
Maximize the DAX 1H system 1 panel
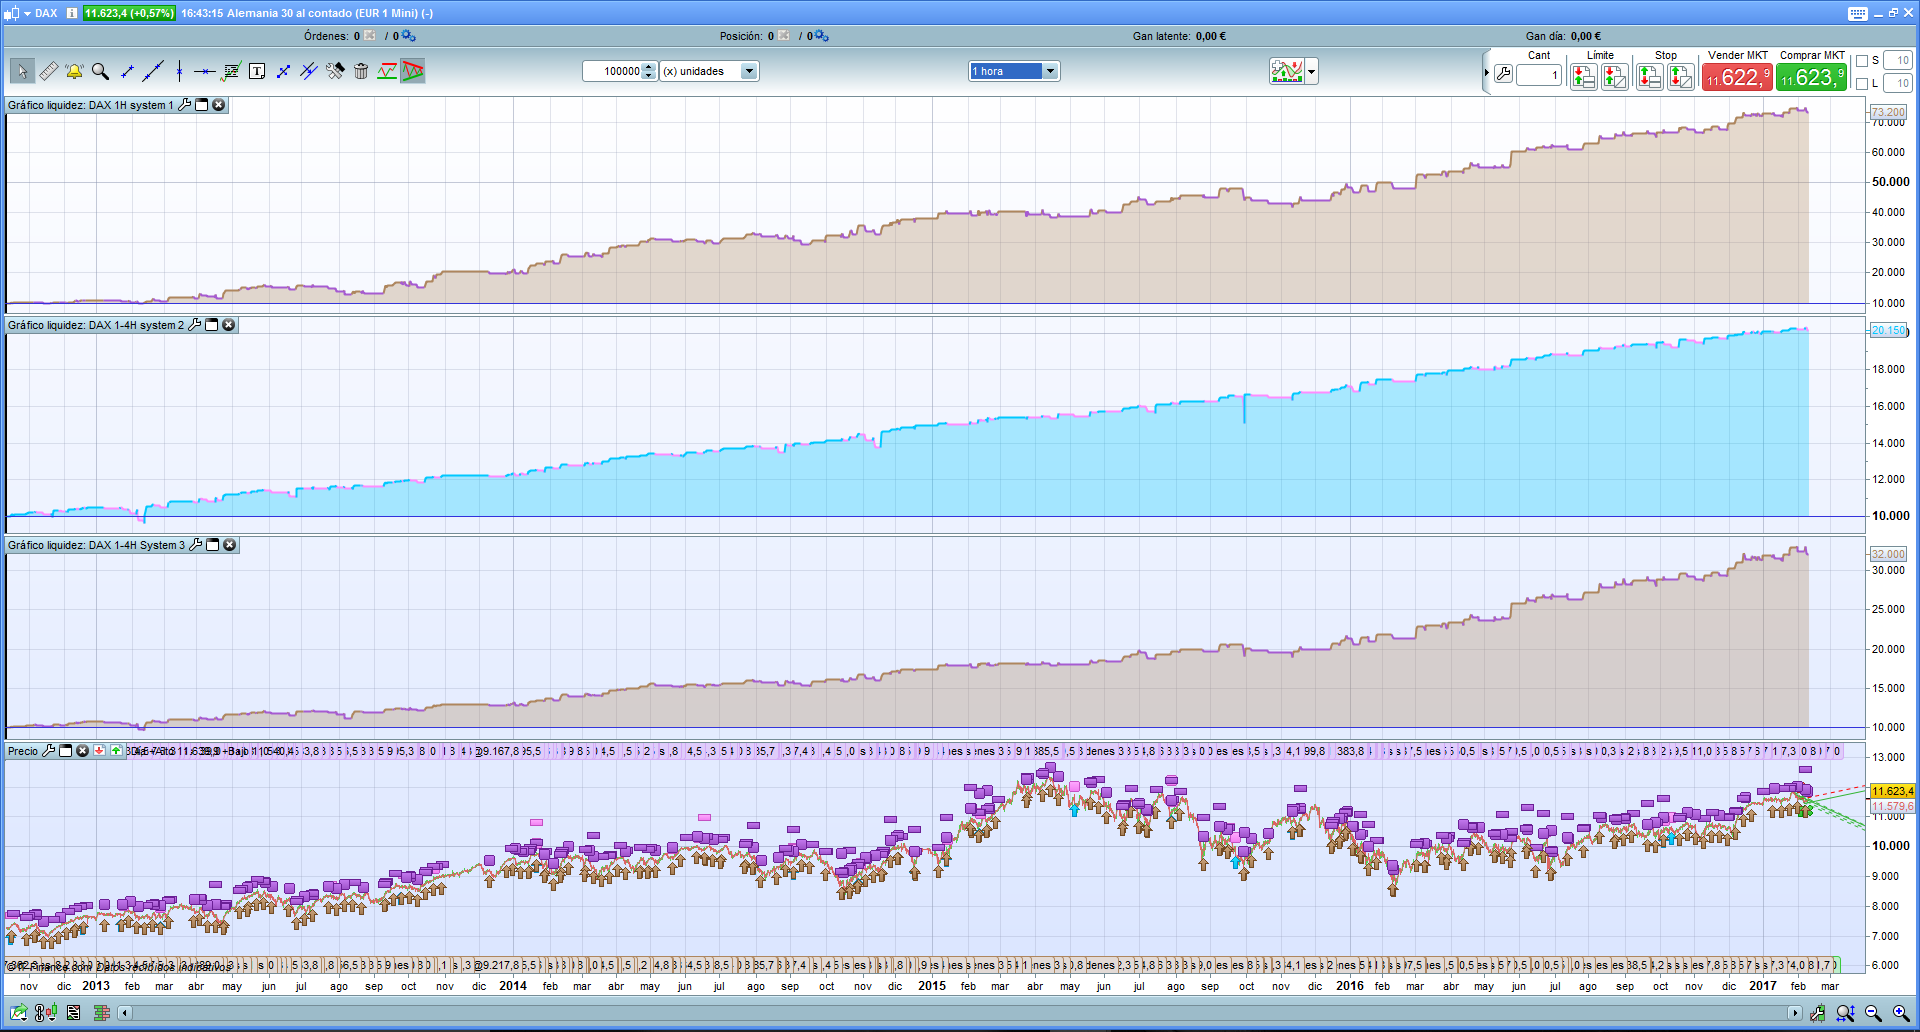click(202, 105)
